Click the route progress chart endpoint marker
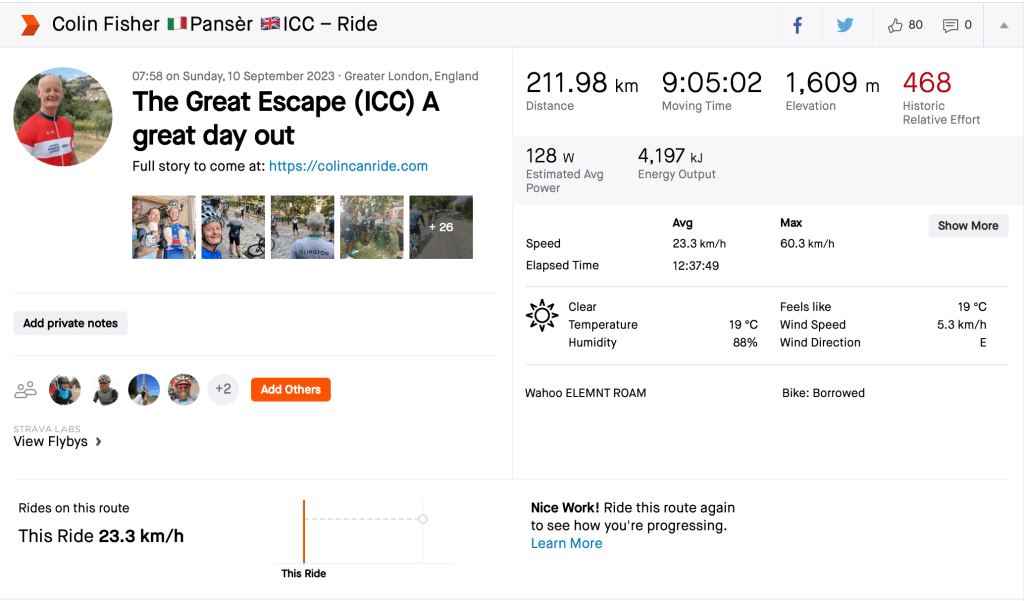Image resolution: width=1024 pixels, height=601 pixels. click(423, 518)
